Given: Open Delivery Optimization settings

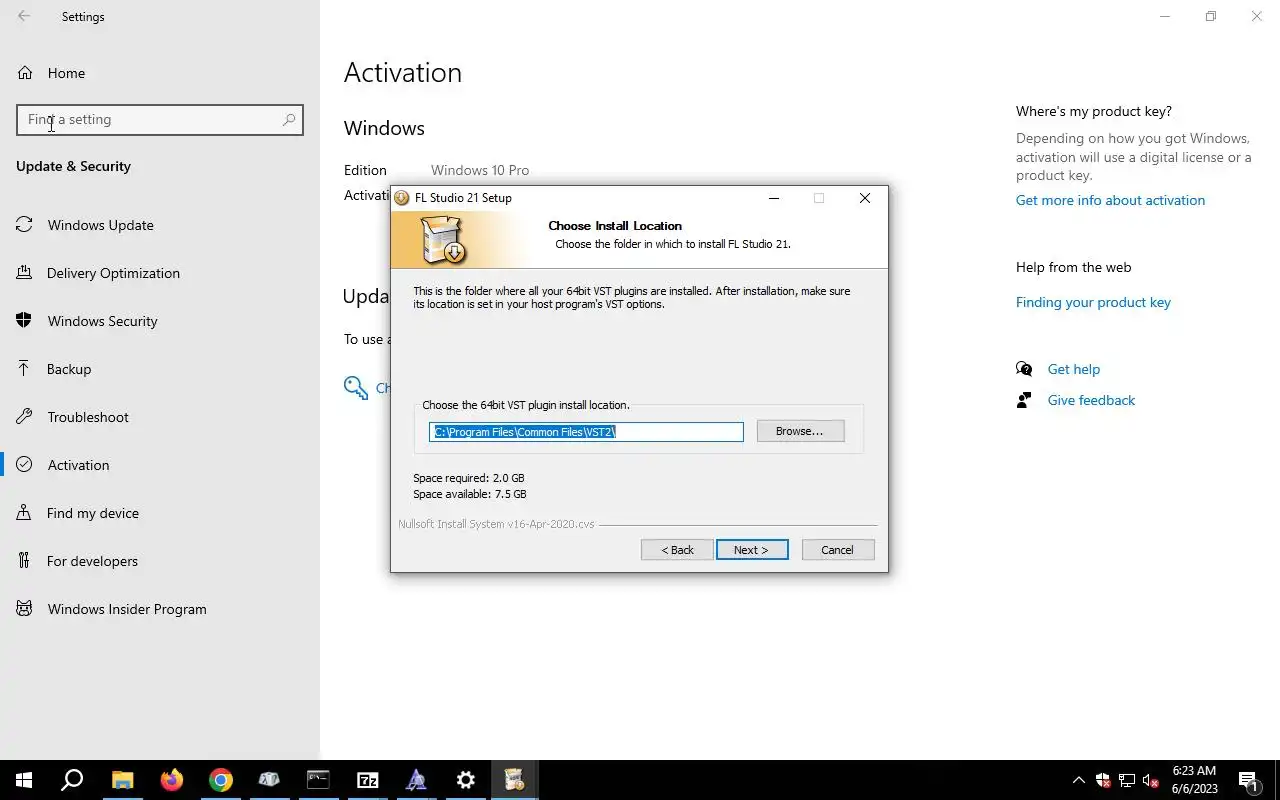Looking at the screenshot, I should coord(160,273).
